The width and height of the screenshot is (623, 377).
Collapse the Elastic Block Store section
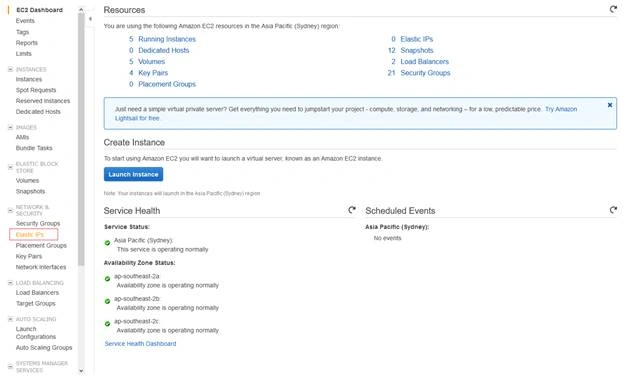(10, 167)
